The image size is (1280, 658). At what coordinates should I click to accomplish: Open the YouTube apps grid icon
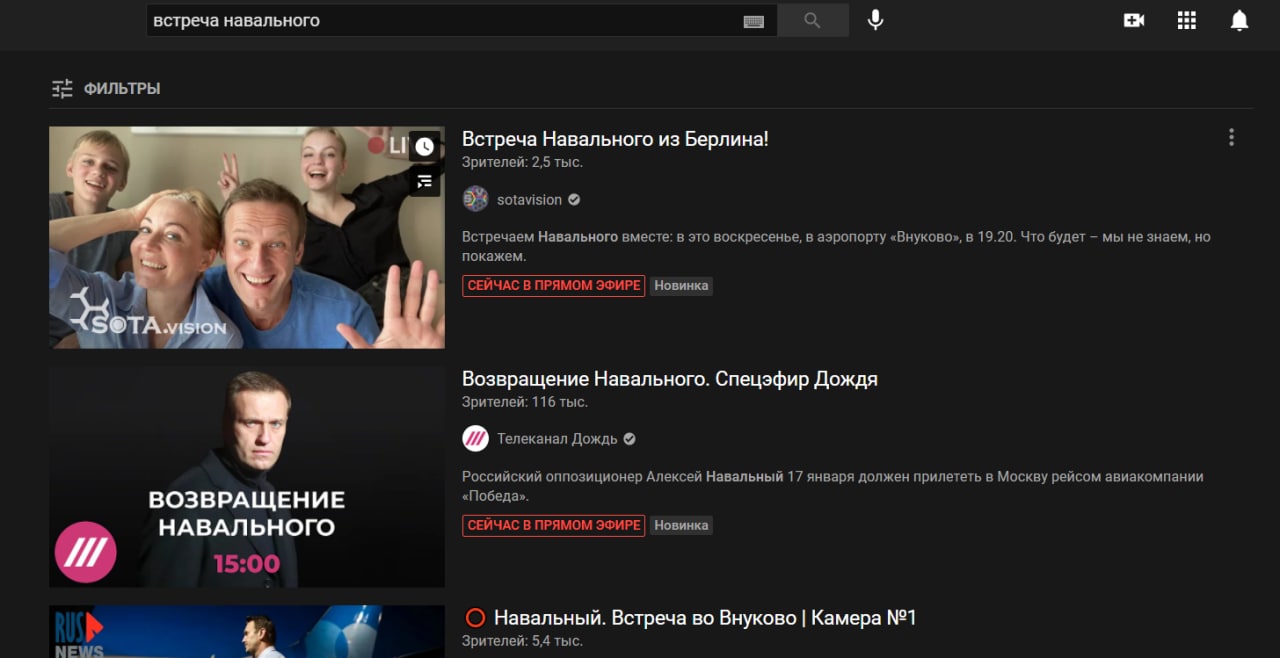[x=1187, y=20]
